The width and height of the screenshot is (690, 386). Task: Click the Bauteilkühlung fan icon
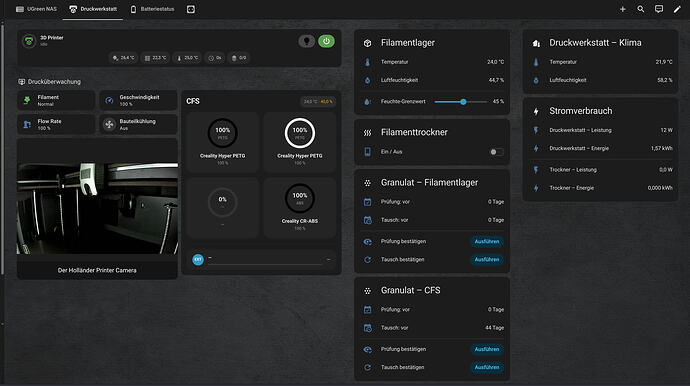point(109,125)
